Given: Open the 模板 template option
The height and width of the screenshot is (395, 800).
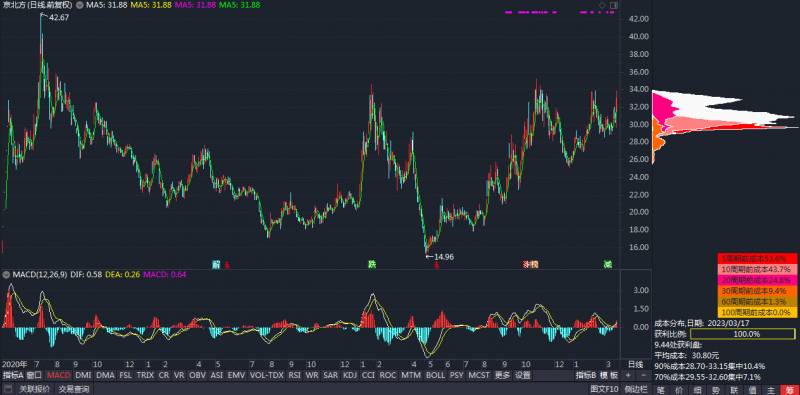Looking at the screenshot, I should (609, 375).
